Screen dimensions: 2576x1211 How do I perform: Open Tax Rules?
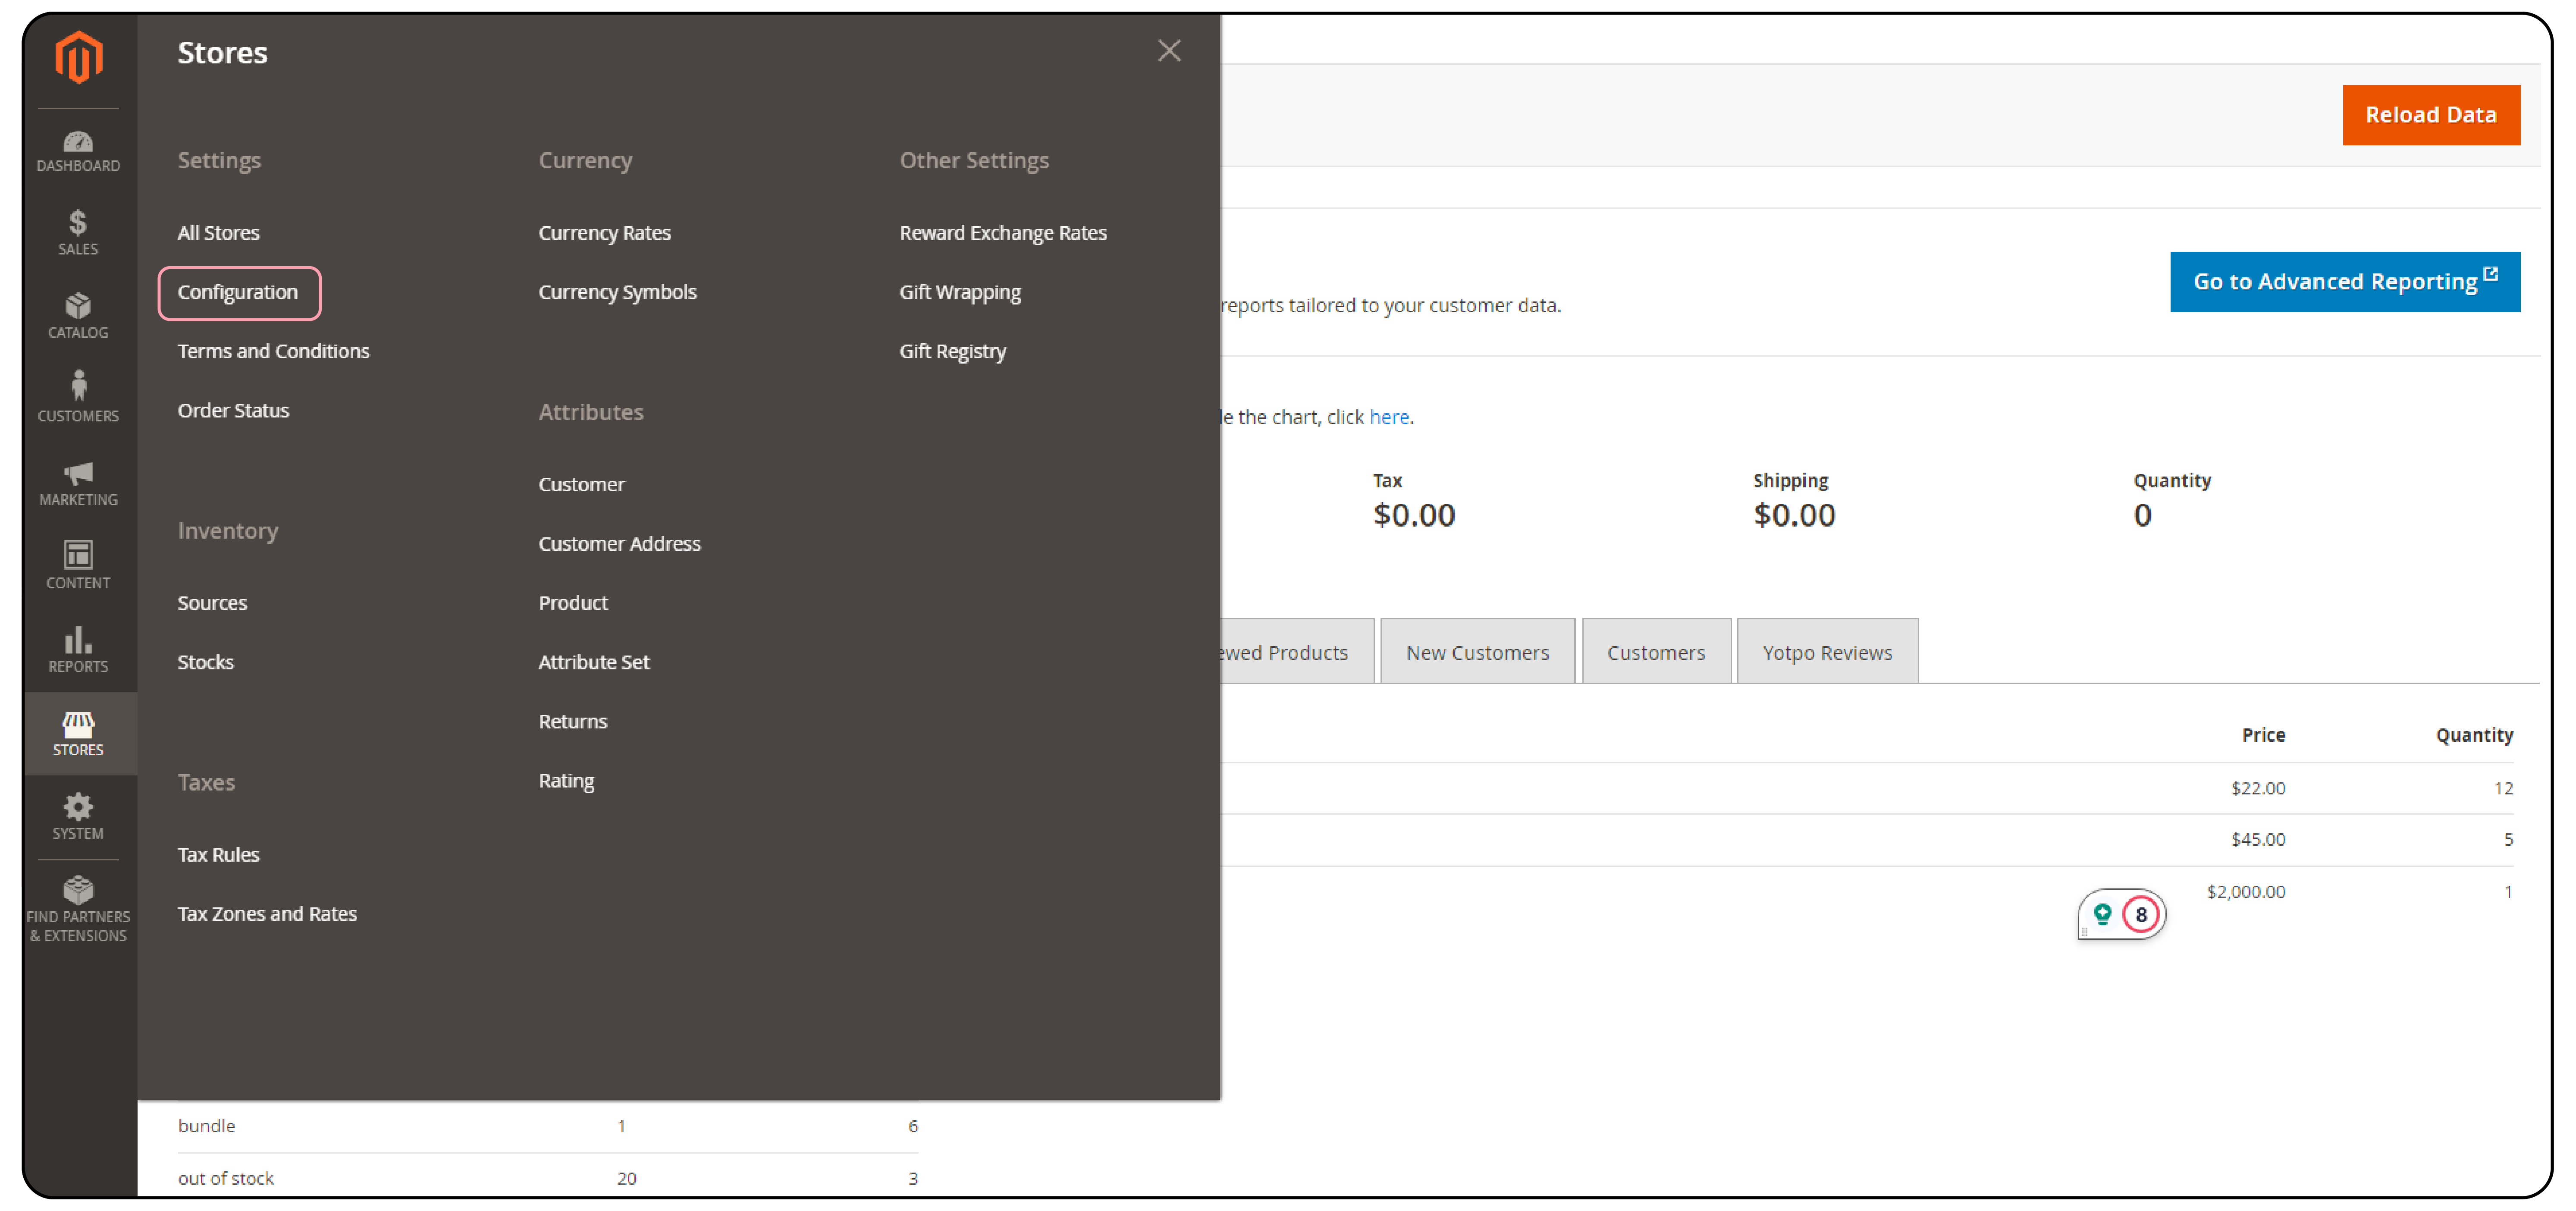click(218, 855)
